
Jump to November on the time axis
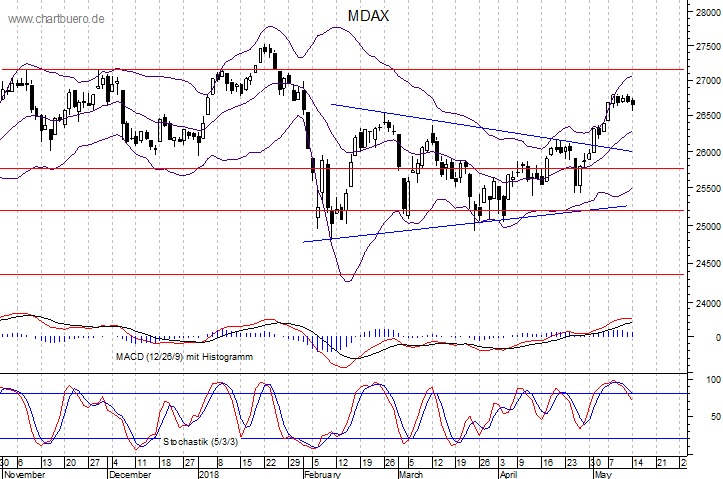point(23,473)
